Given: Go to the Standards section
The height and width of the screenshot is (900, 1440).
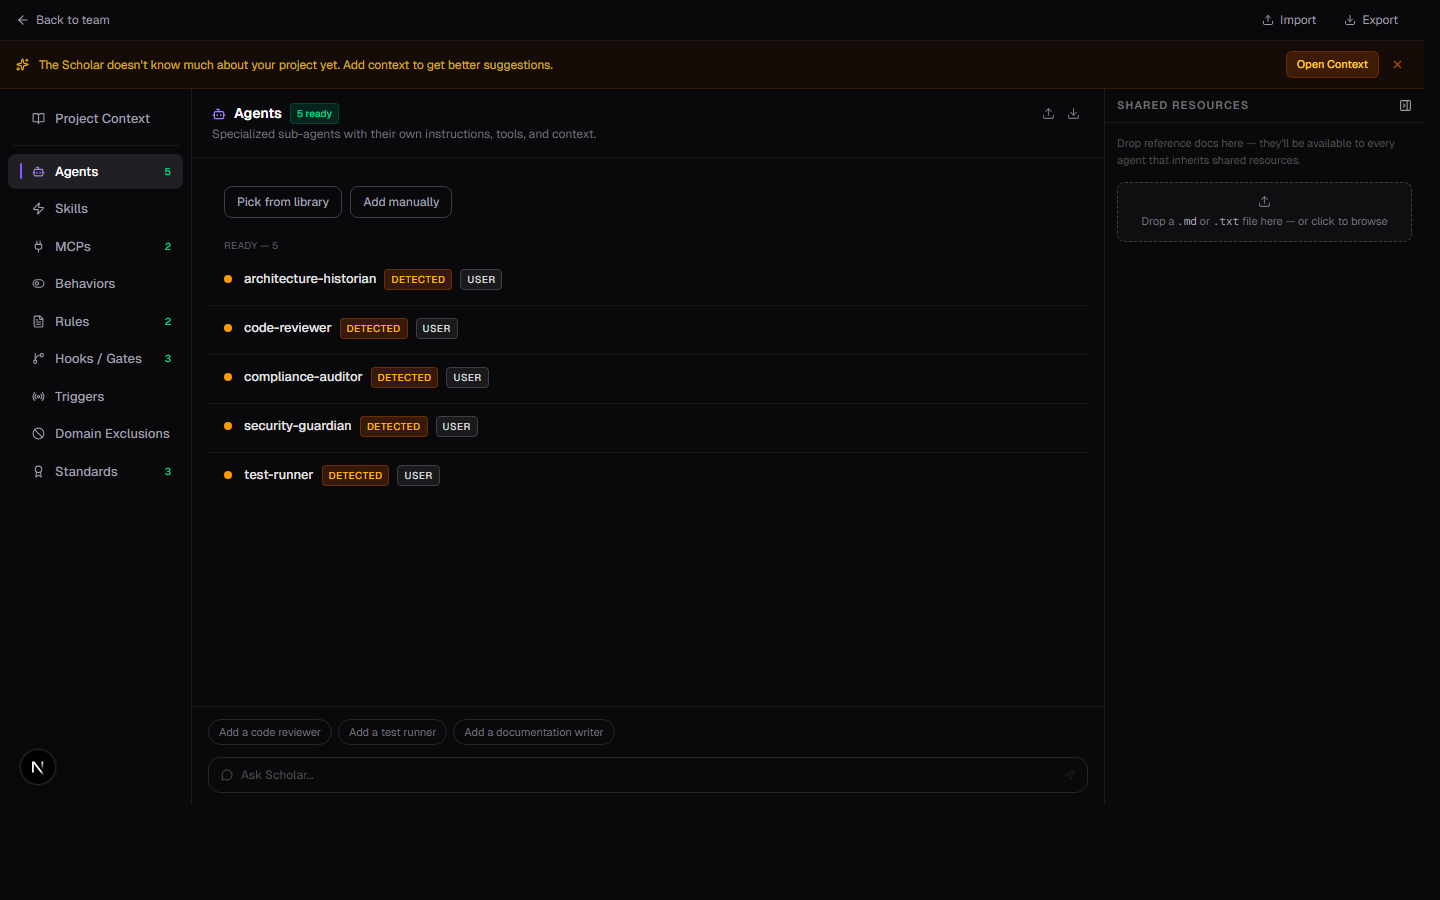Looking at the screenshot, I should click(95, 472).
